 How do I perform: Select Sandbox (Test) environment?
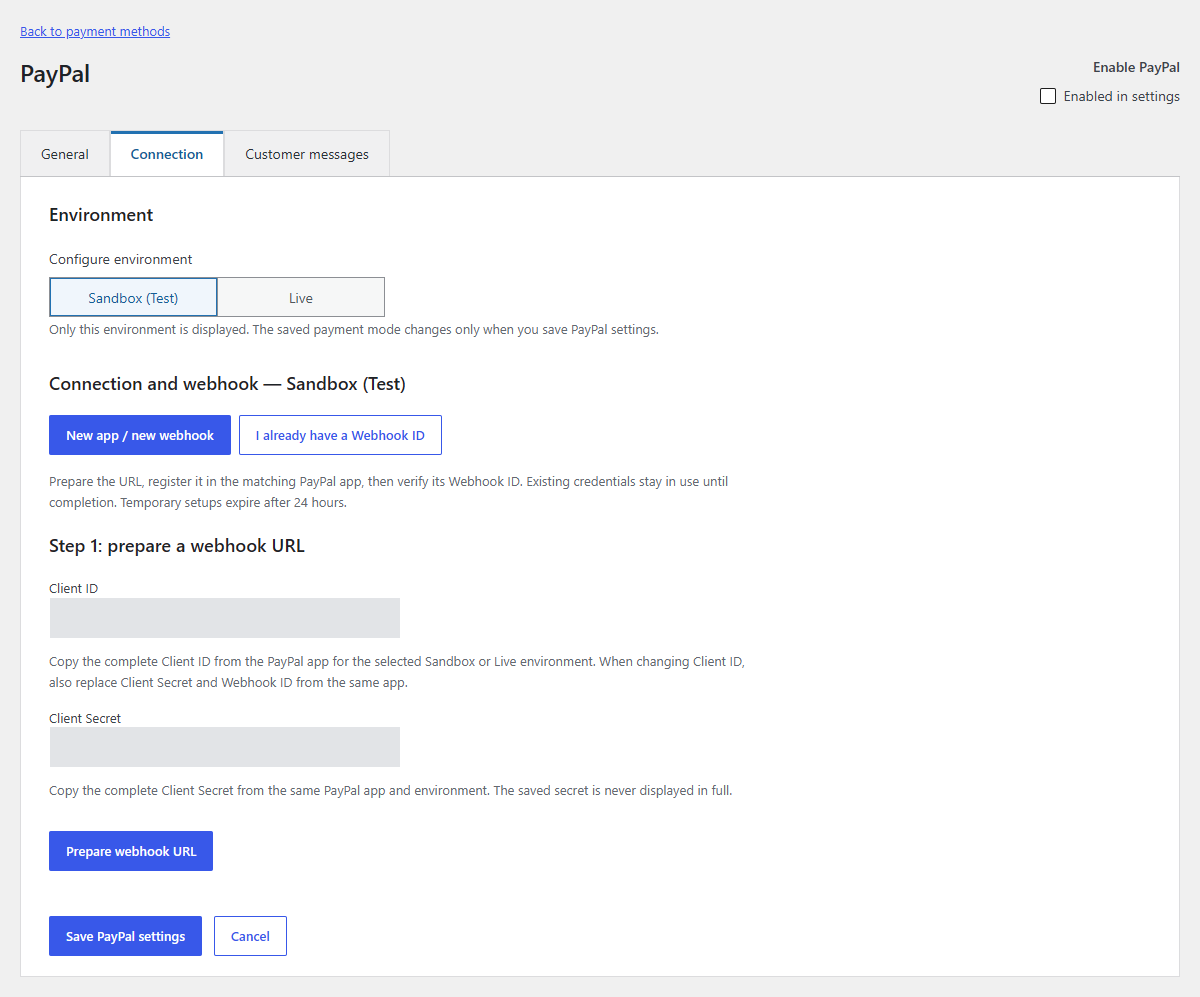(133, 298)
